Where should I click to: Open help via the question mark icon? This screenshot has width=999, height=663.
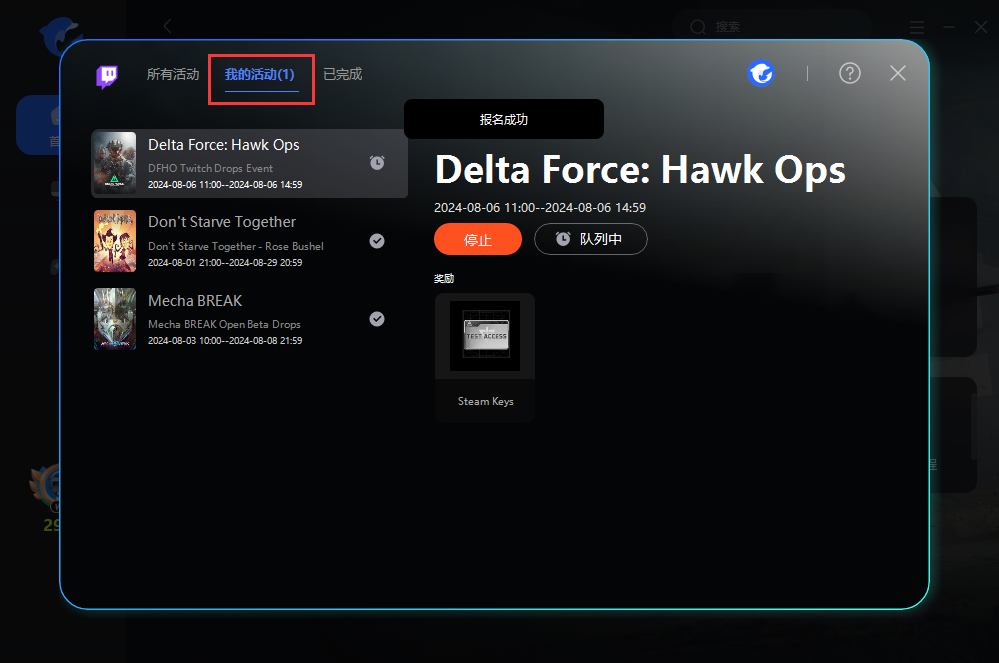tap(850, 73)
